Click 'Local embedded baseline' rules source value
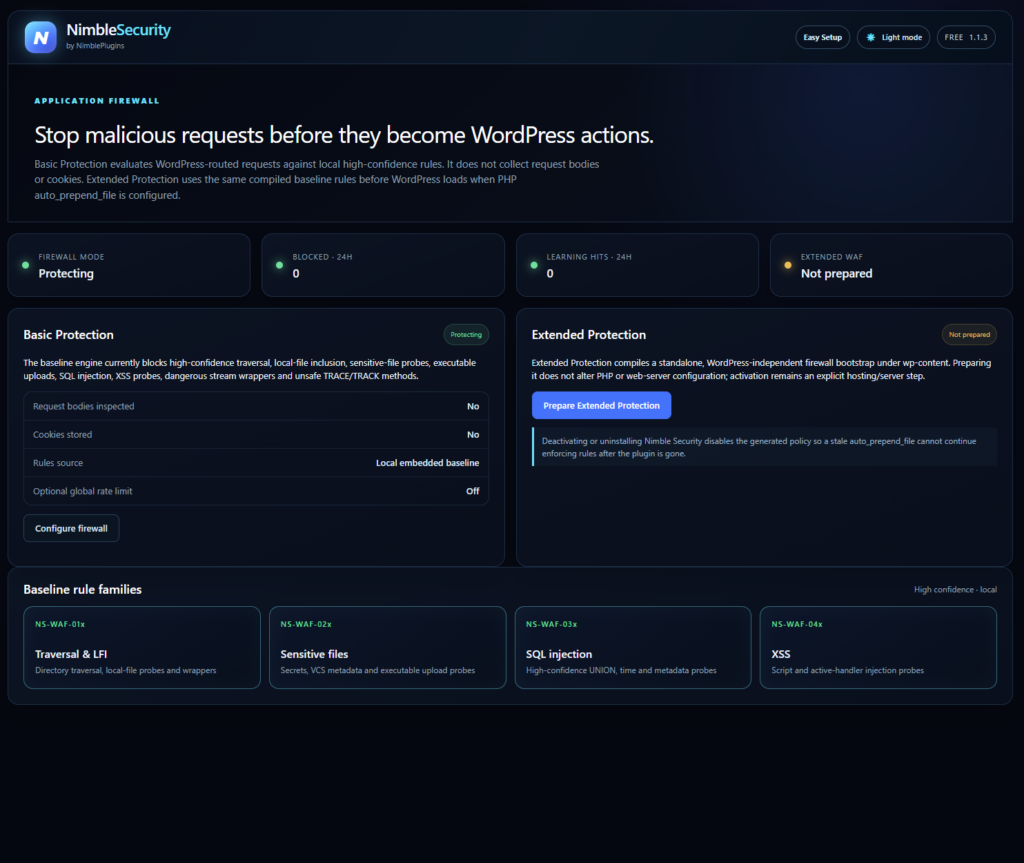Screen dimensions: 1024x863 pyautogui.click(x=427, y=463)
